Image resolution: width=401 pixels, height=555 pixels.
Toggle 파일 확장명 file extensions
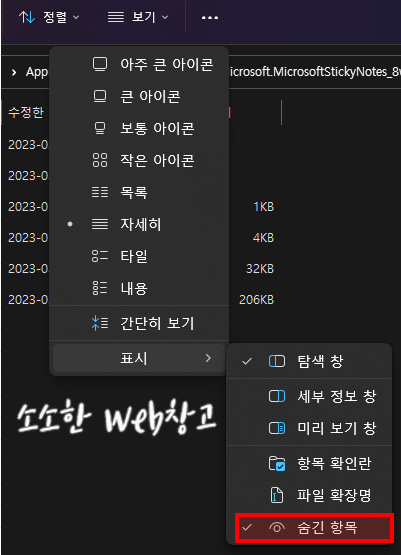click(x=309, y=495)
